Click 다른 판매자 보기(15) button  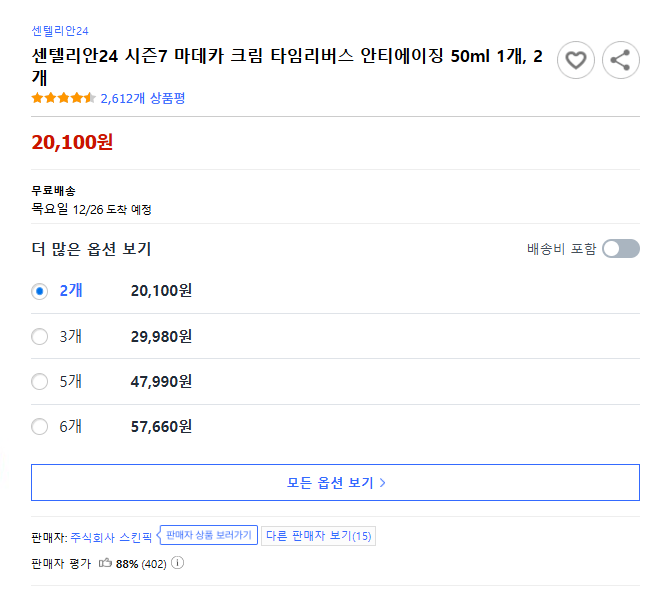click(x=318, y=536)
